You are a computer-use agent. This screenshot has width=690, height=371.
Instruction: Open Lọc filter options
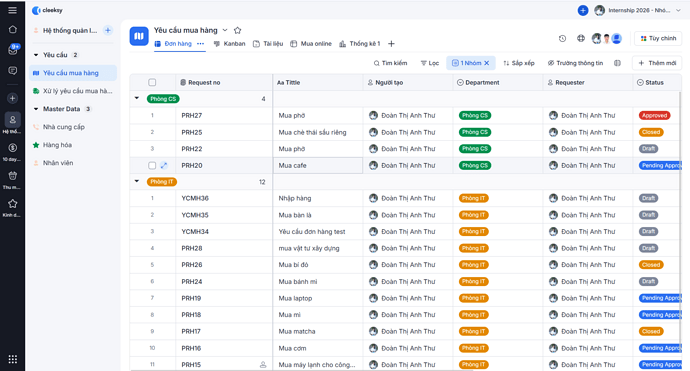[430, 63]
